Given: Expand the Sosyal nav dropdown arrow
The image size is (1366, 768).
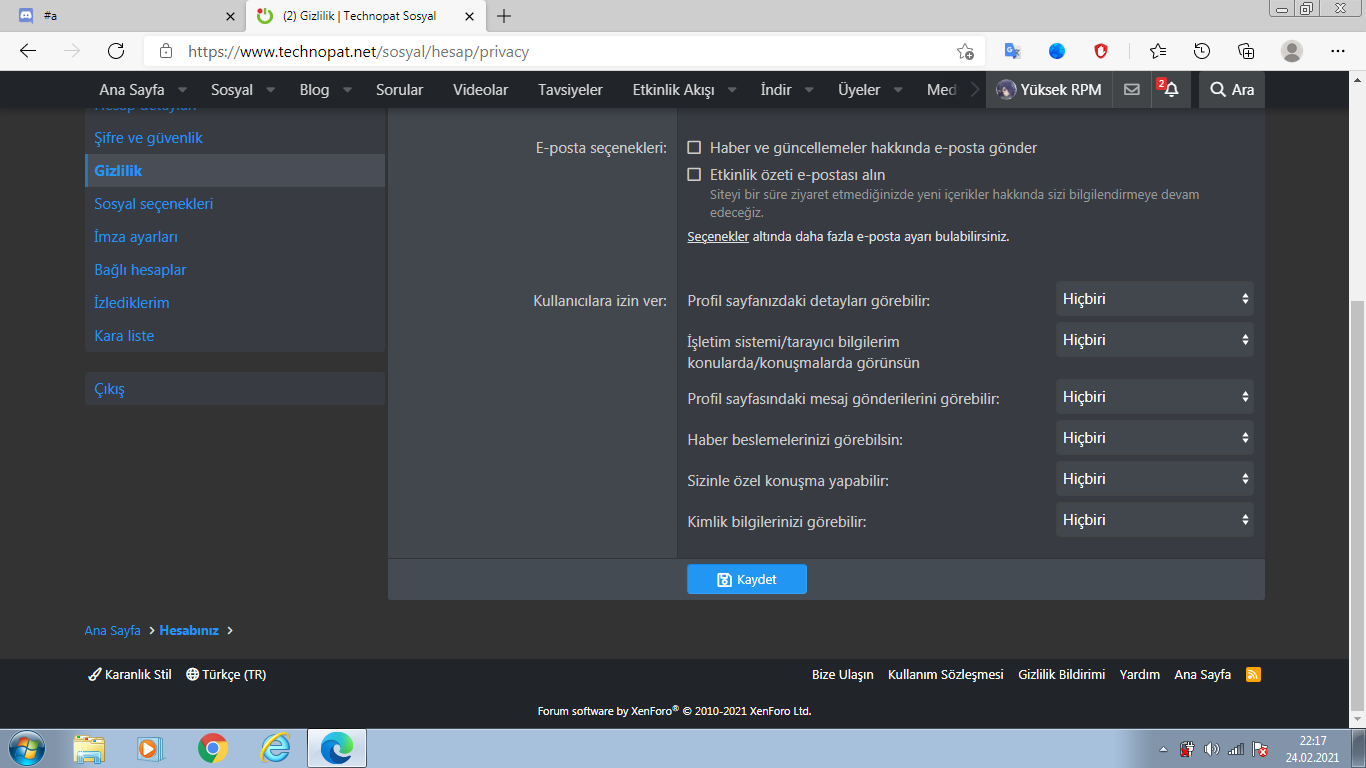Looking at the screenshot, I should tap(272, 90).
